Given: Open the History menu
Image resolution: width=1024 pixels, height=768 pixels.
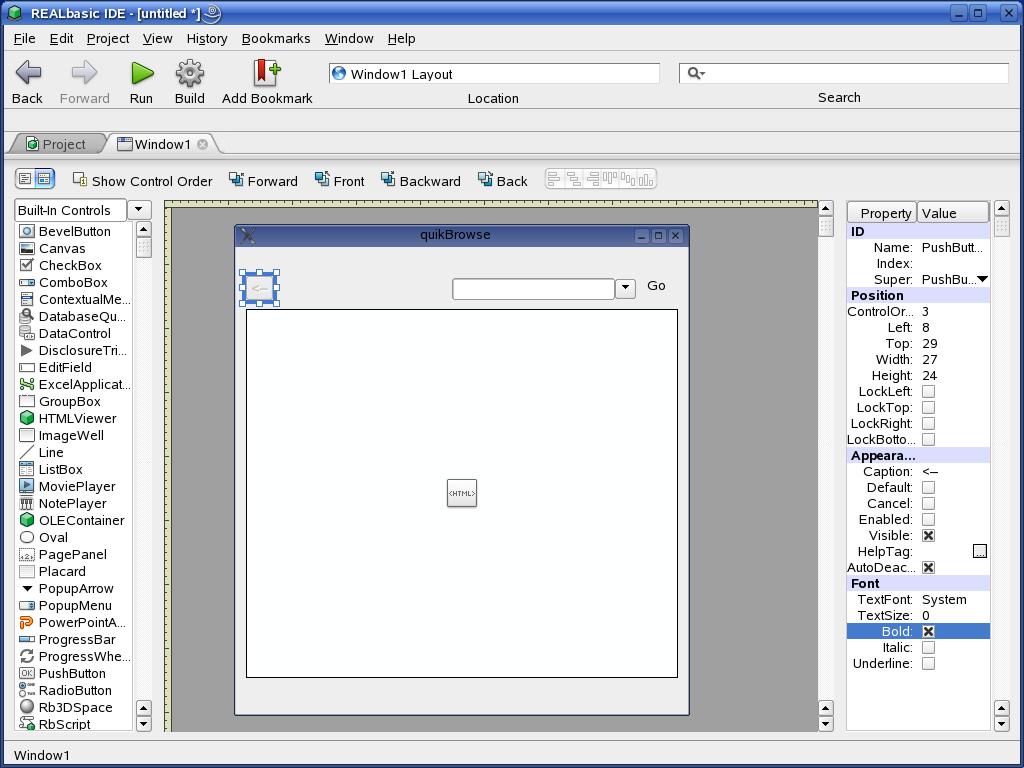Looking at the screenshot, I should pos(207,39).
